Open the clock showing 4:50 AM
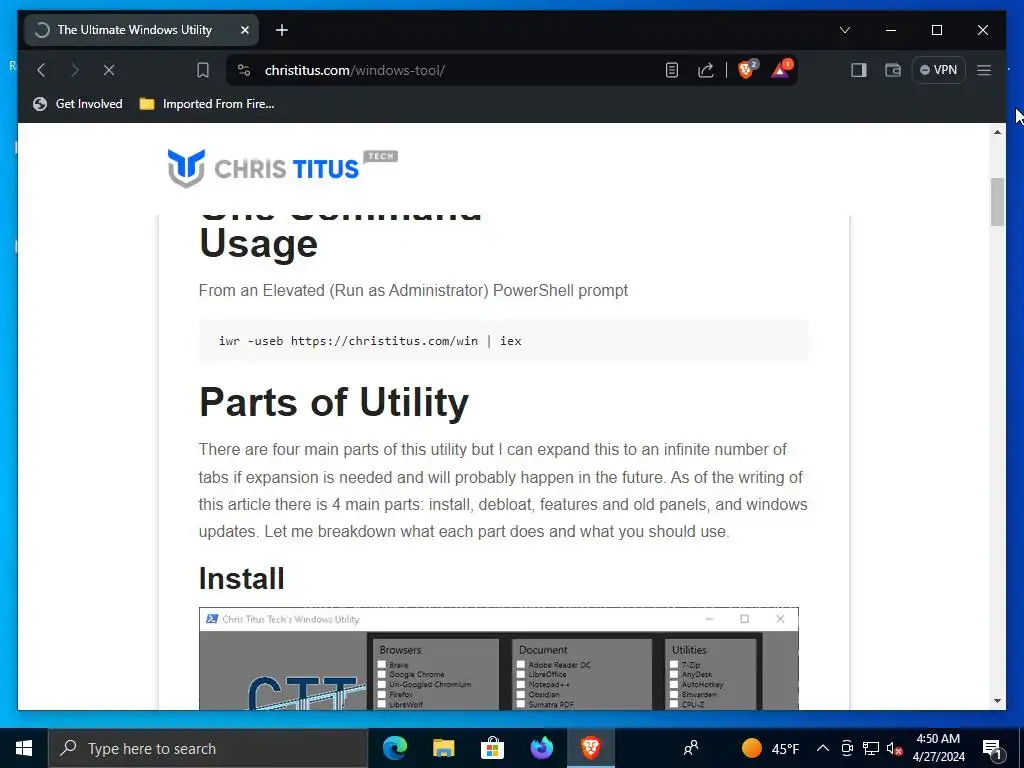 point(938,748)
